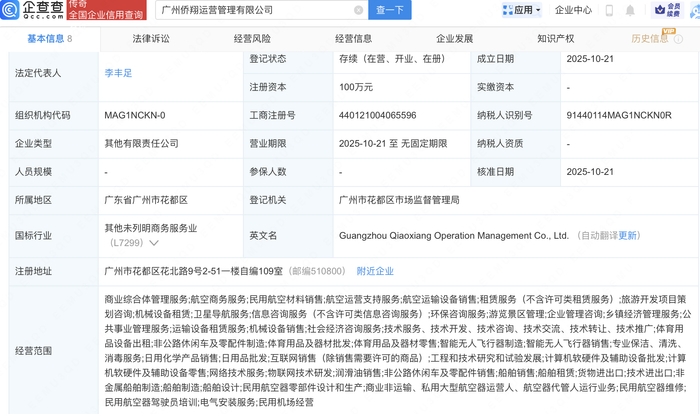Click the info icon beside 历史信息
This screenshot has height=414, width=700.
679,39
